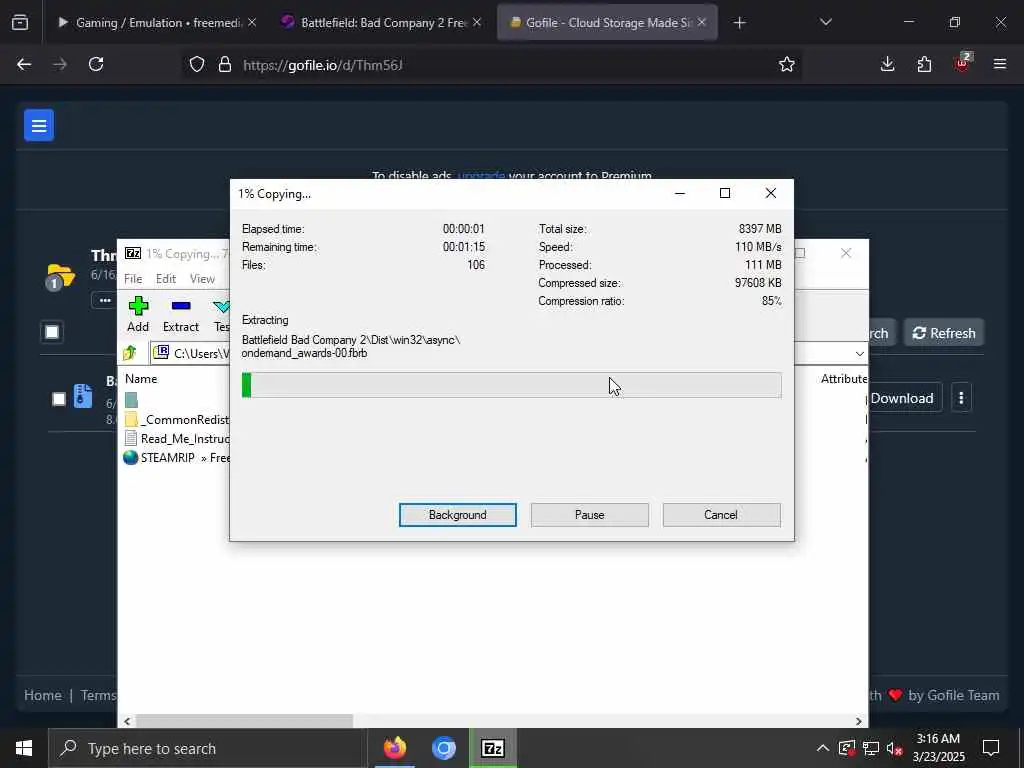Click the Chrome taskbar icon
This screenshot has height=768, width=1024.
(x=443, y=748)
